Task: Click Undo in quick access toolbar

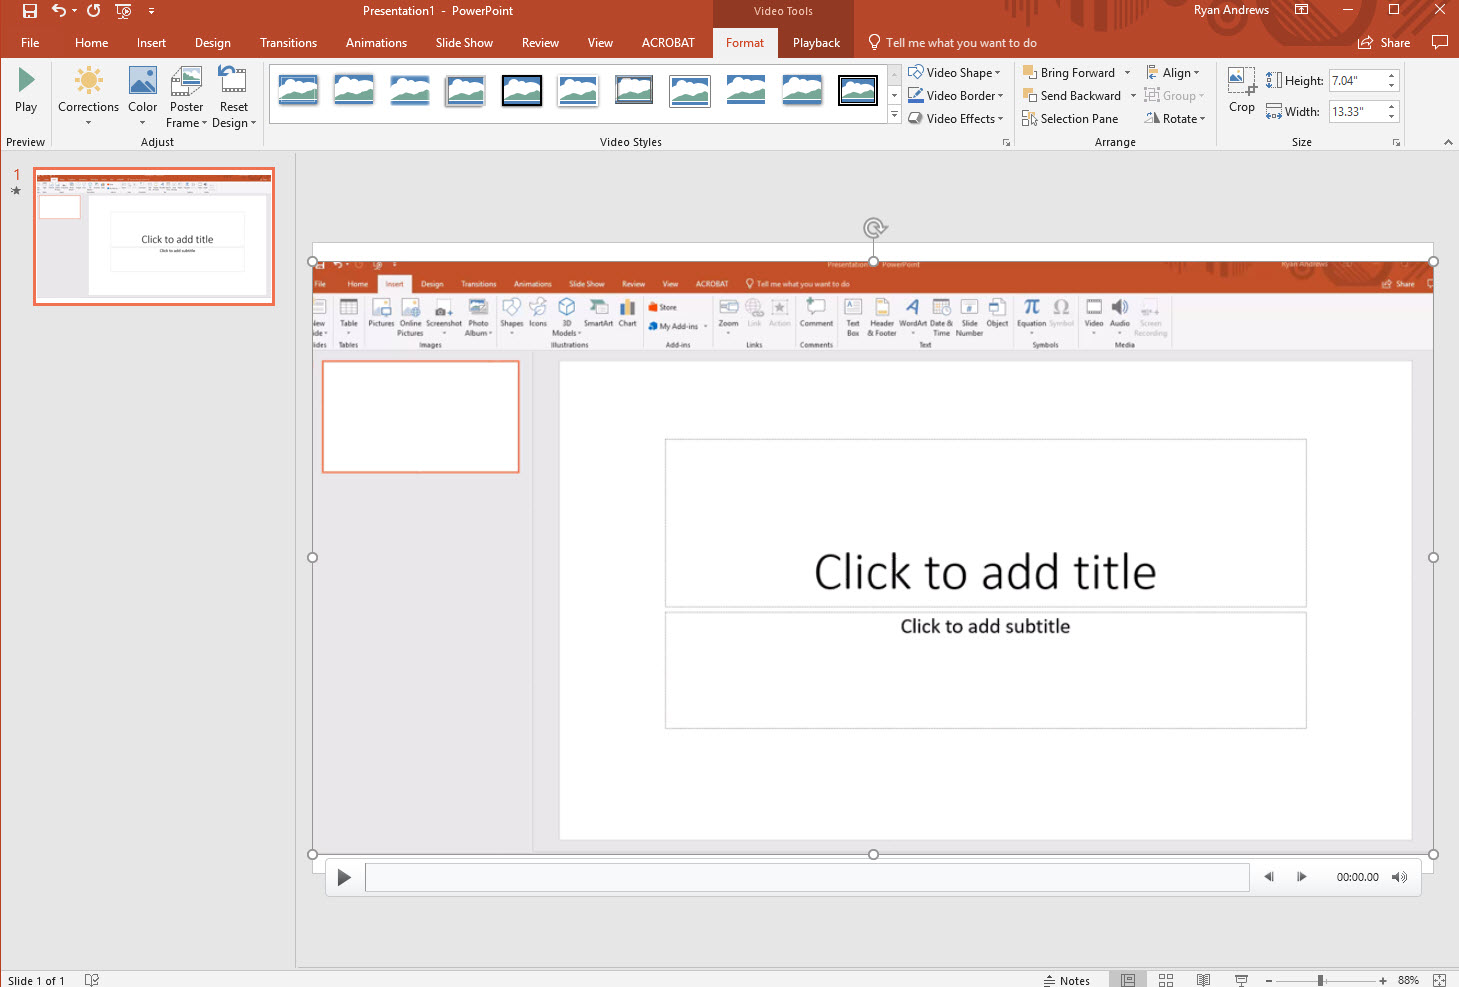Action: pyautogui.click(x=59, y=11)
